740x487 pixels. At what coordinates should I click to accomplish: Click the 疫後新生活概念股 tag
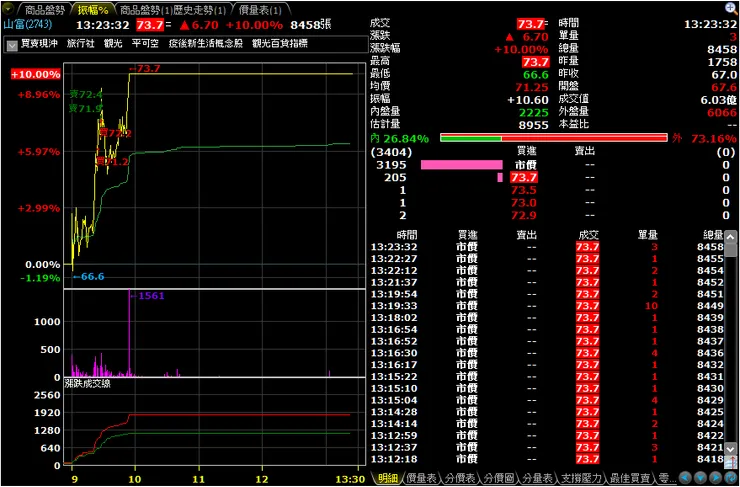pyautogui.click(x=205, y=44)
